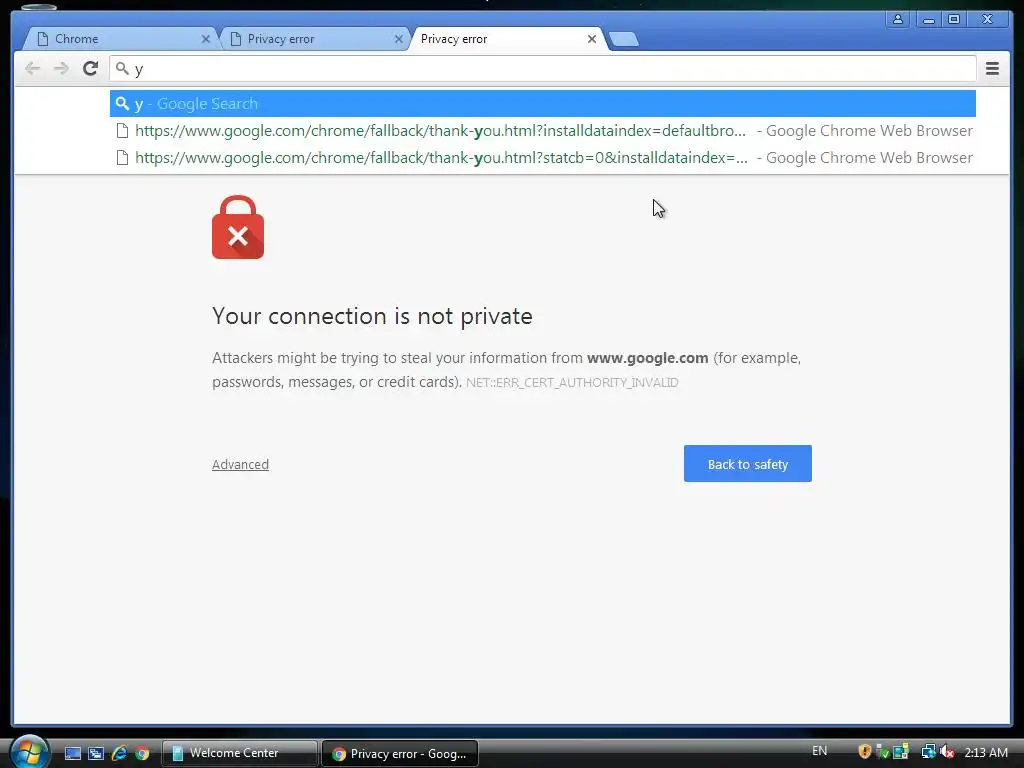
Task: Maximize the Chrome window
Action: [953, 20]
